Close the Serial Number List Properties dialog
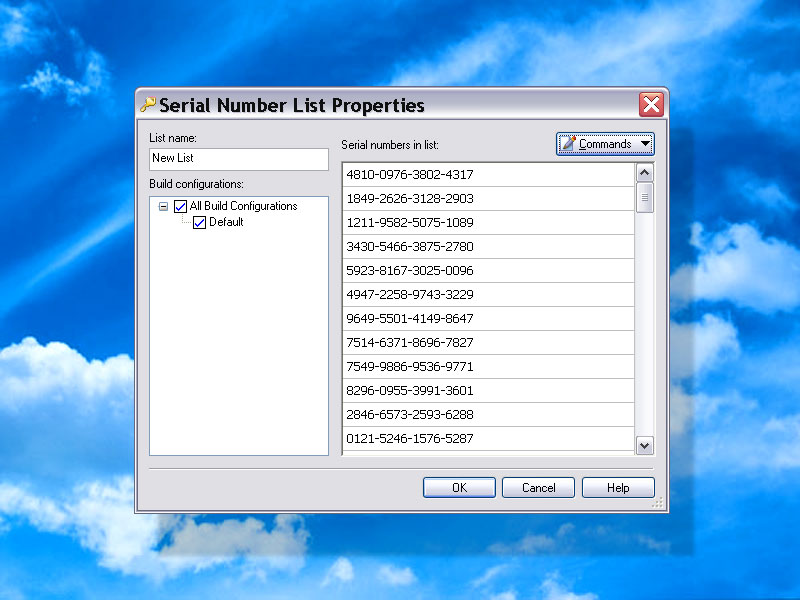 651,105
